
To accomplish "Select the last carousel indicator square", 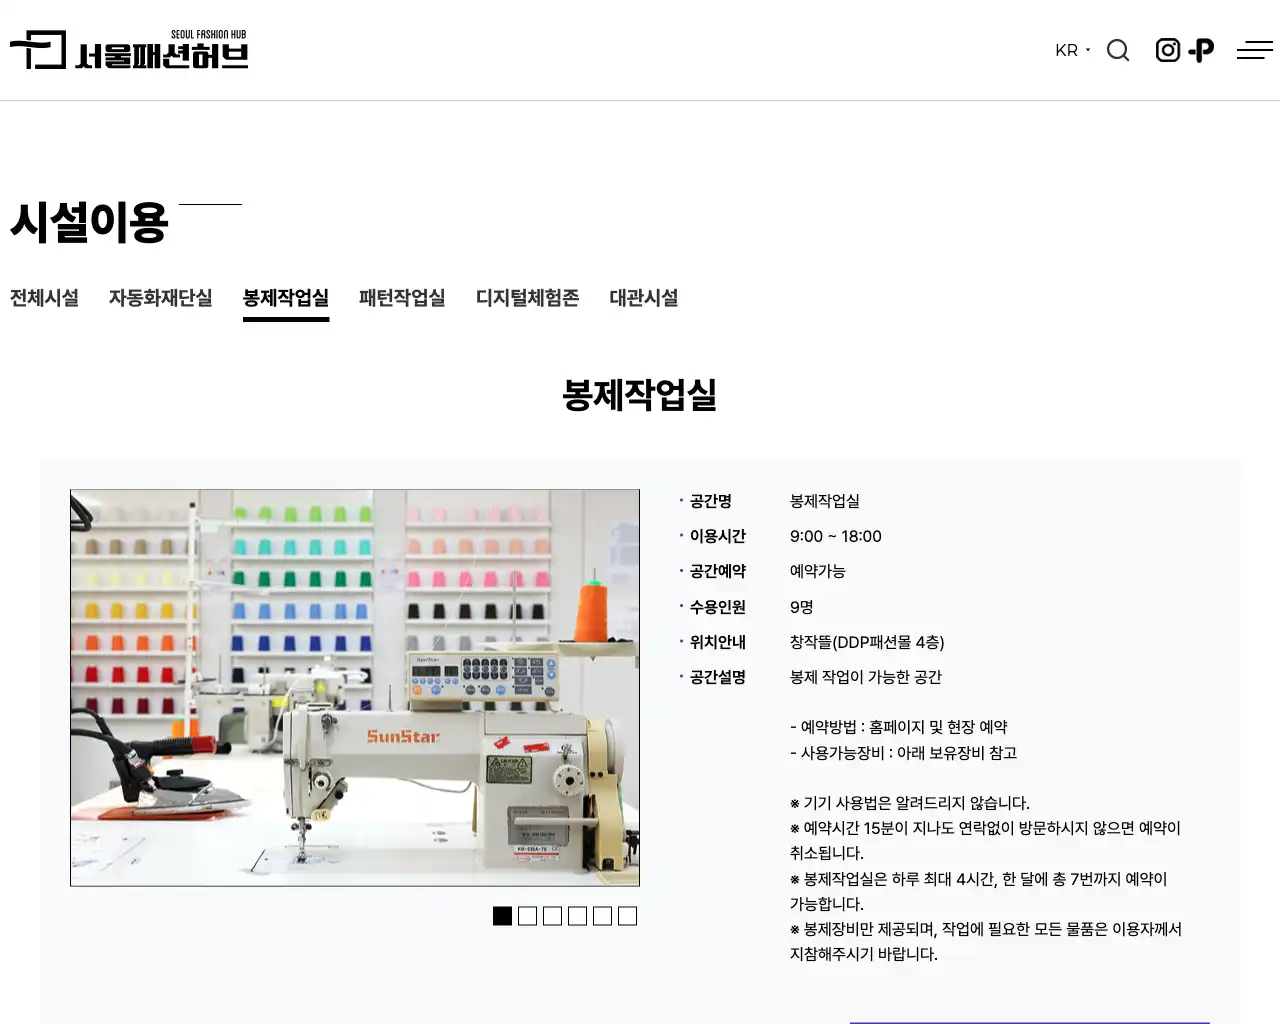I will click(627, 915).
